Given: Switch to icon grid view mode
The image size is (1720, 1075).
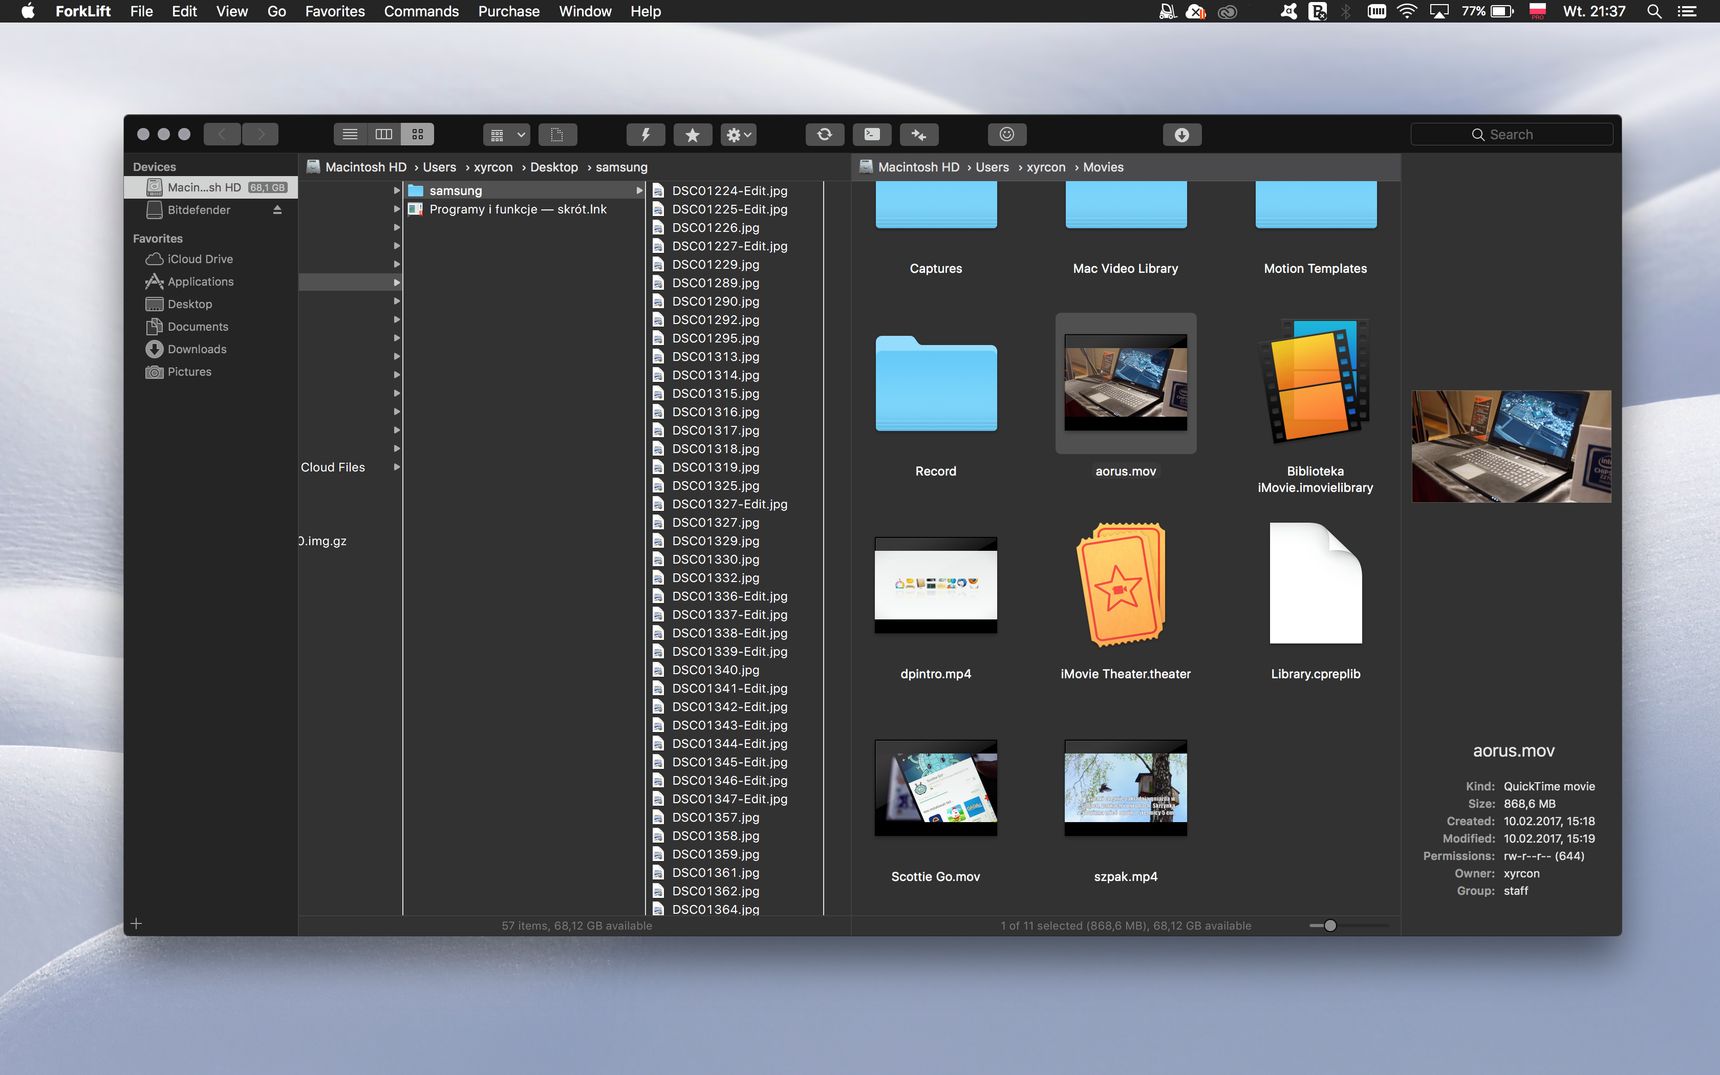Looking at the screenshot, I should pos(418,134).
